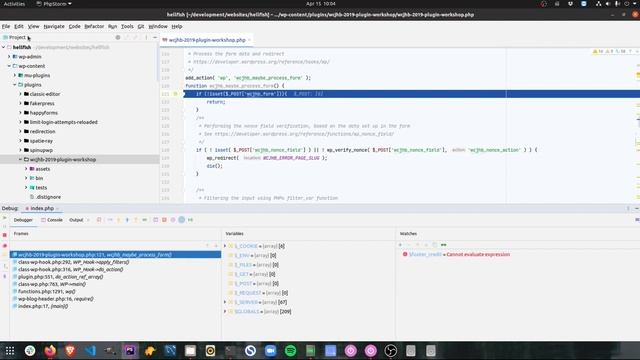
Task: Click Resume Program icon in debug sidebar
Action: coord(4,218)
